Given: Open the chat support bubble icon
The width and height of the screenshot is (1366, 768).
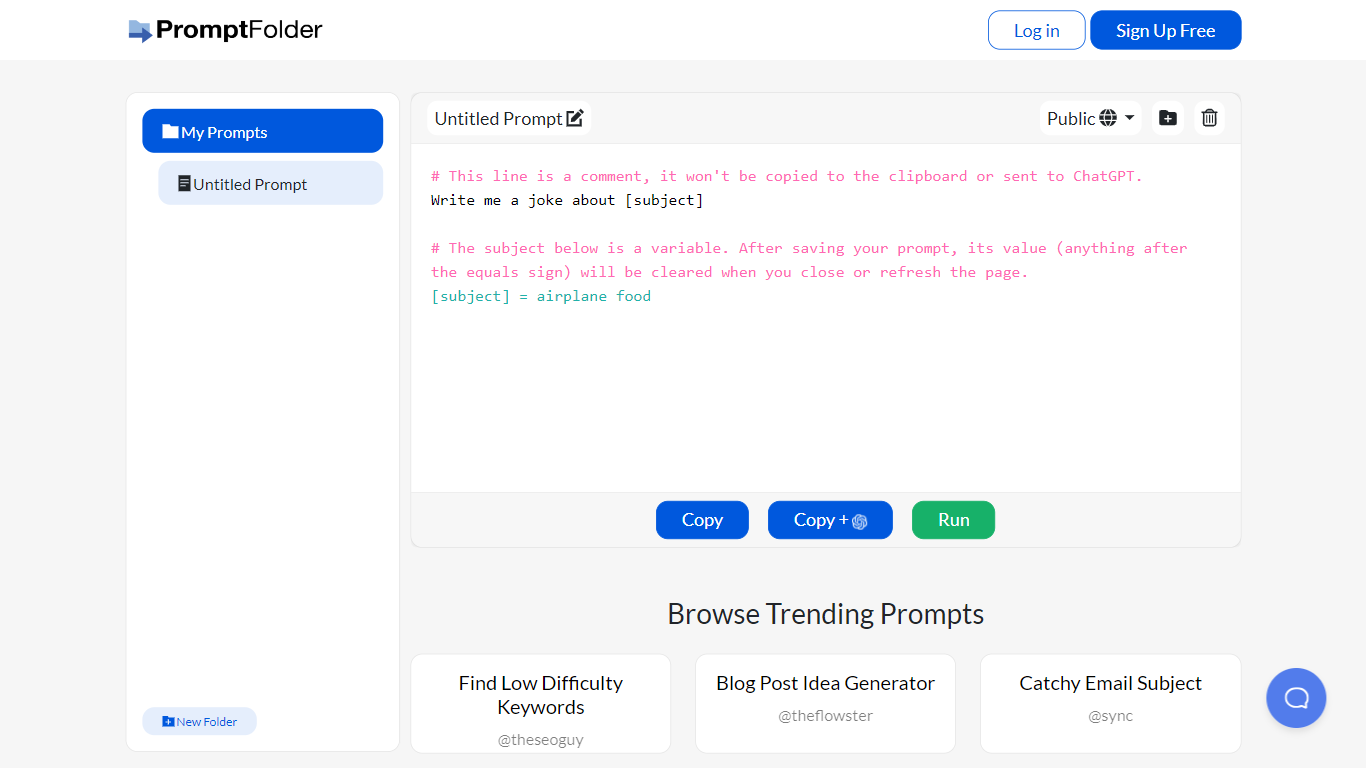Looking at the screenshot, I should coord(1295,698).
